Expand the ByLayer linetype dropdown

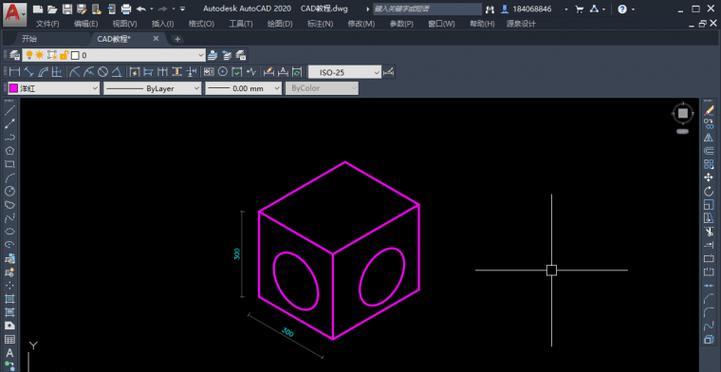(x=152, y=88)
